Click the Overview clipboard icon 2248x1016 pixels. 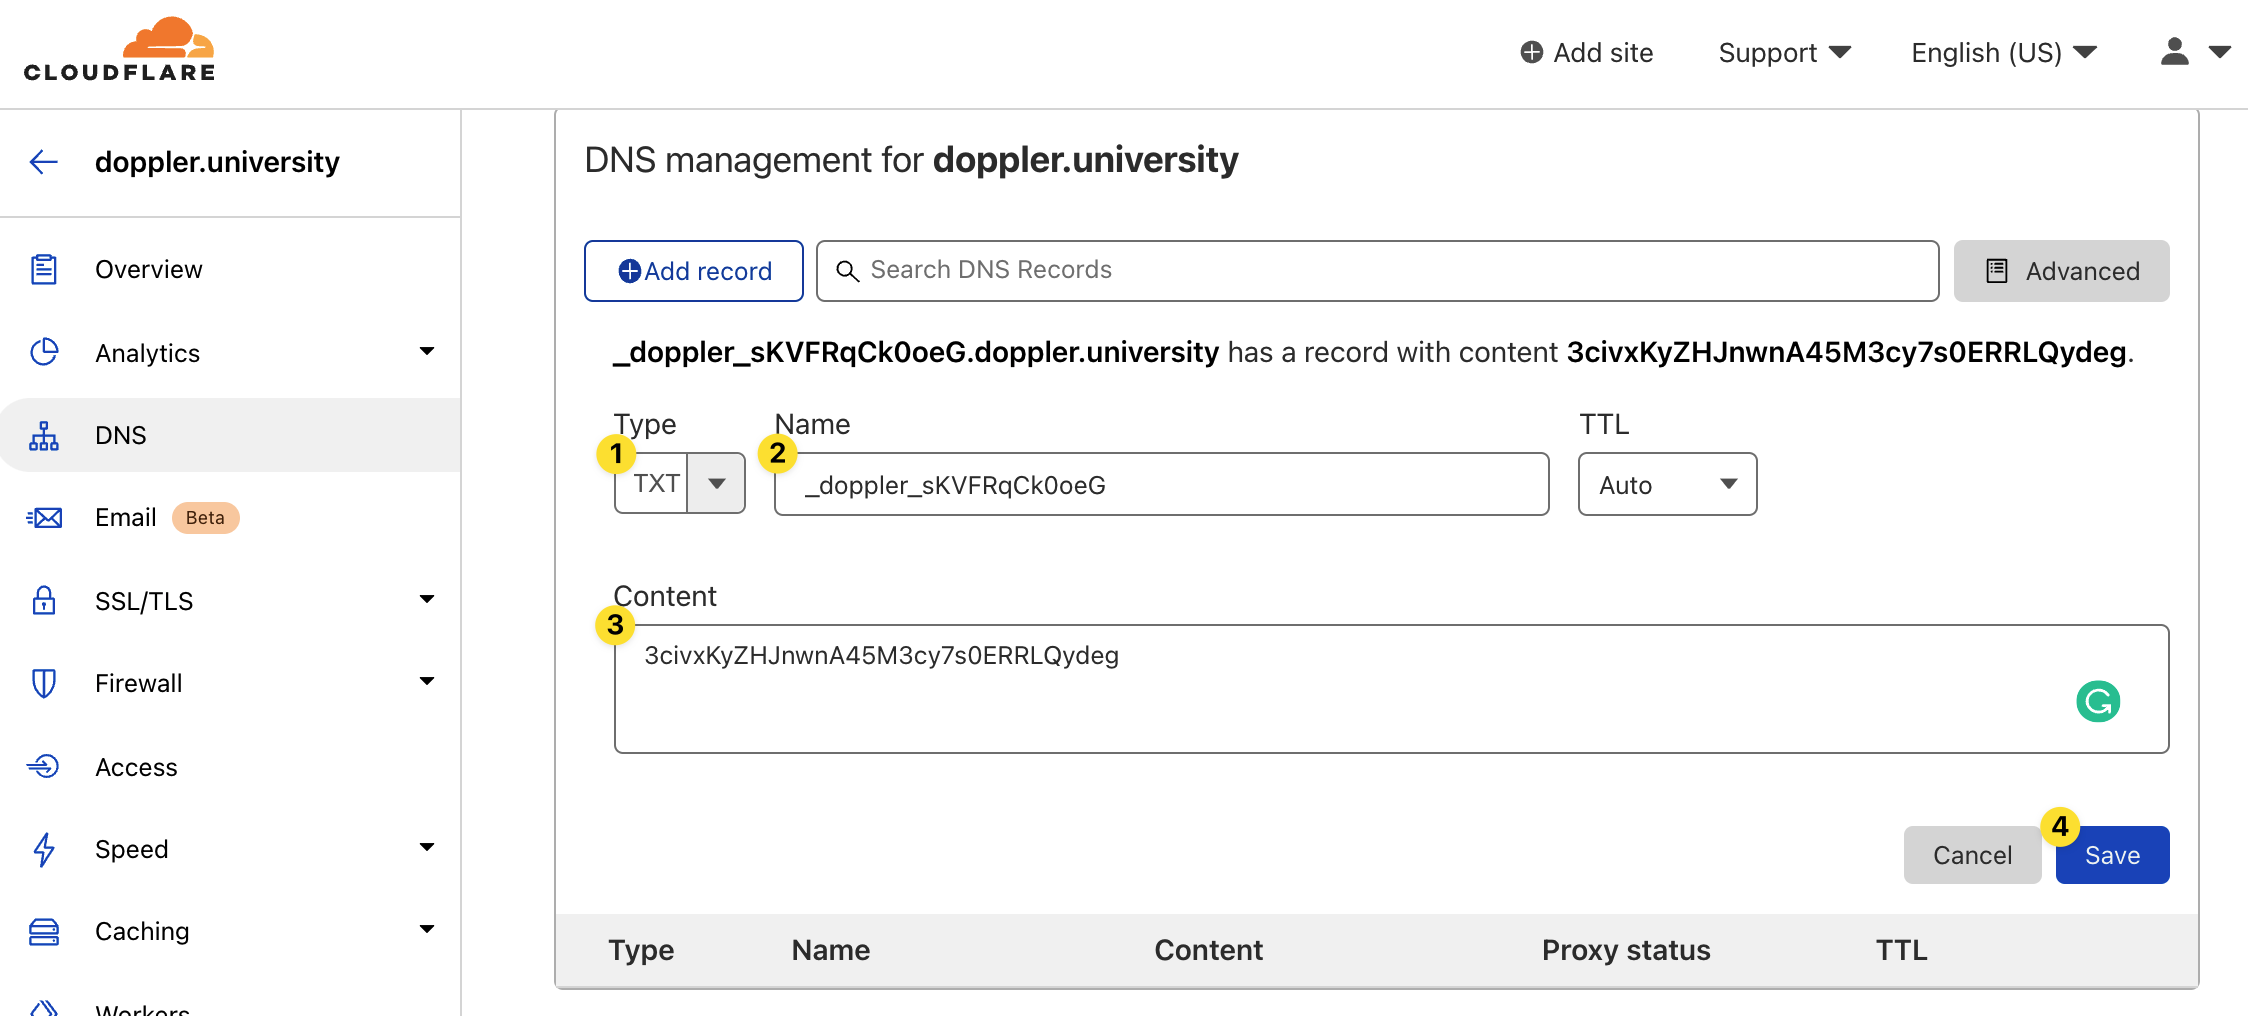point(44,269)
